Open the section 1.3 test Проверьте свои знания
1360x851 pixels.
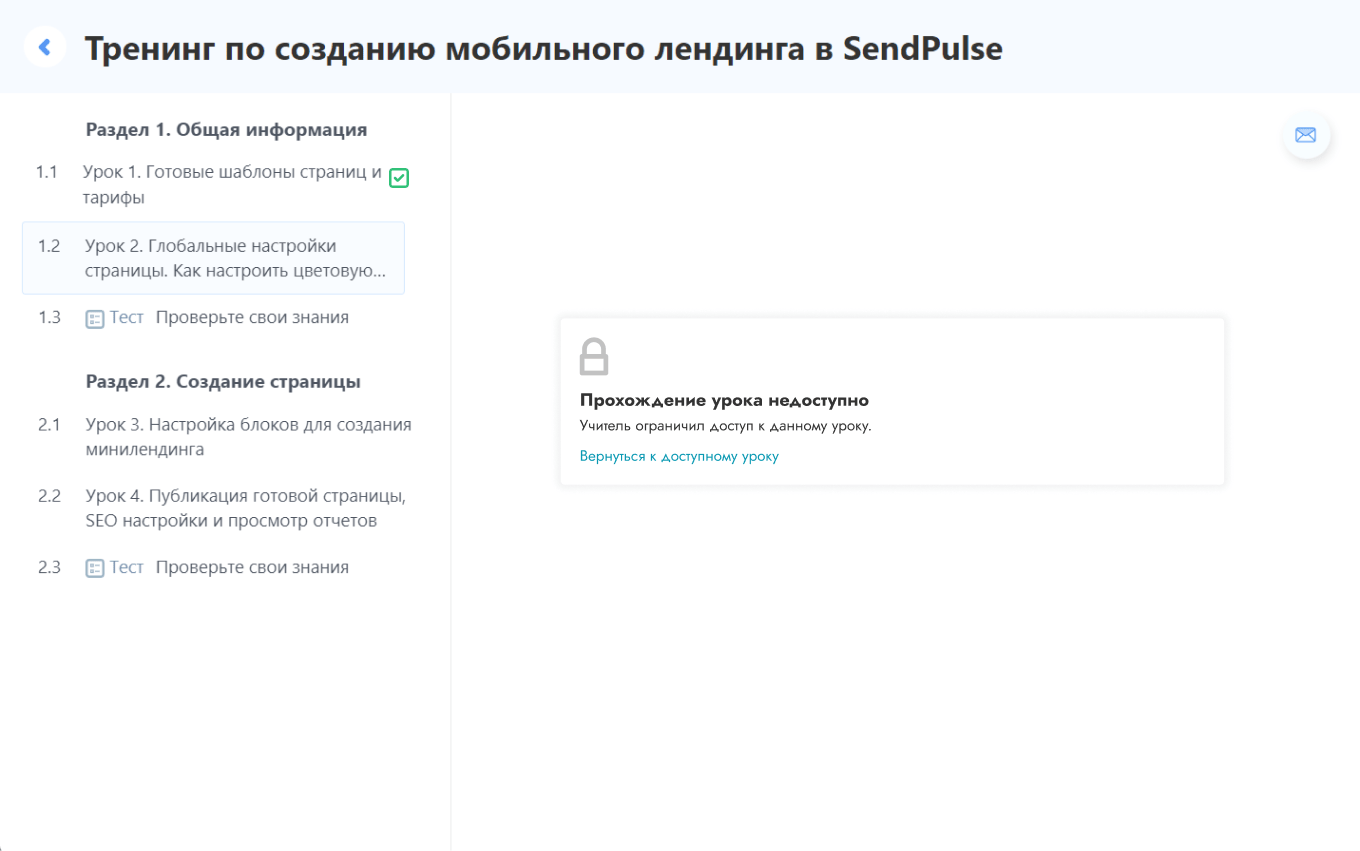tap(252, 317)
